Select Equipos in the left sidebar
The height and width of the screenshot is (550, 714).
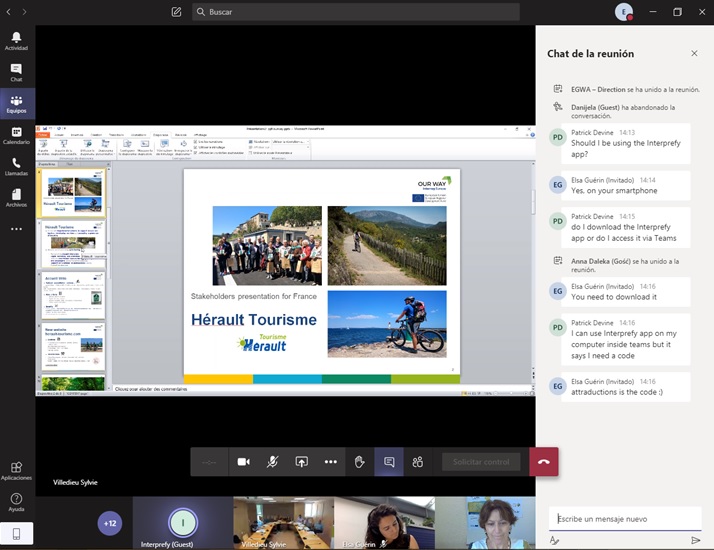coord(16,104)
